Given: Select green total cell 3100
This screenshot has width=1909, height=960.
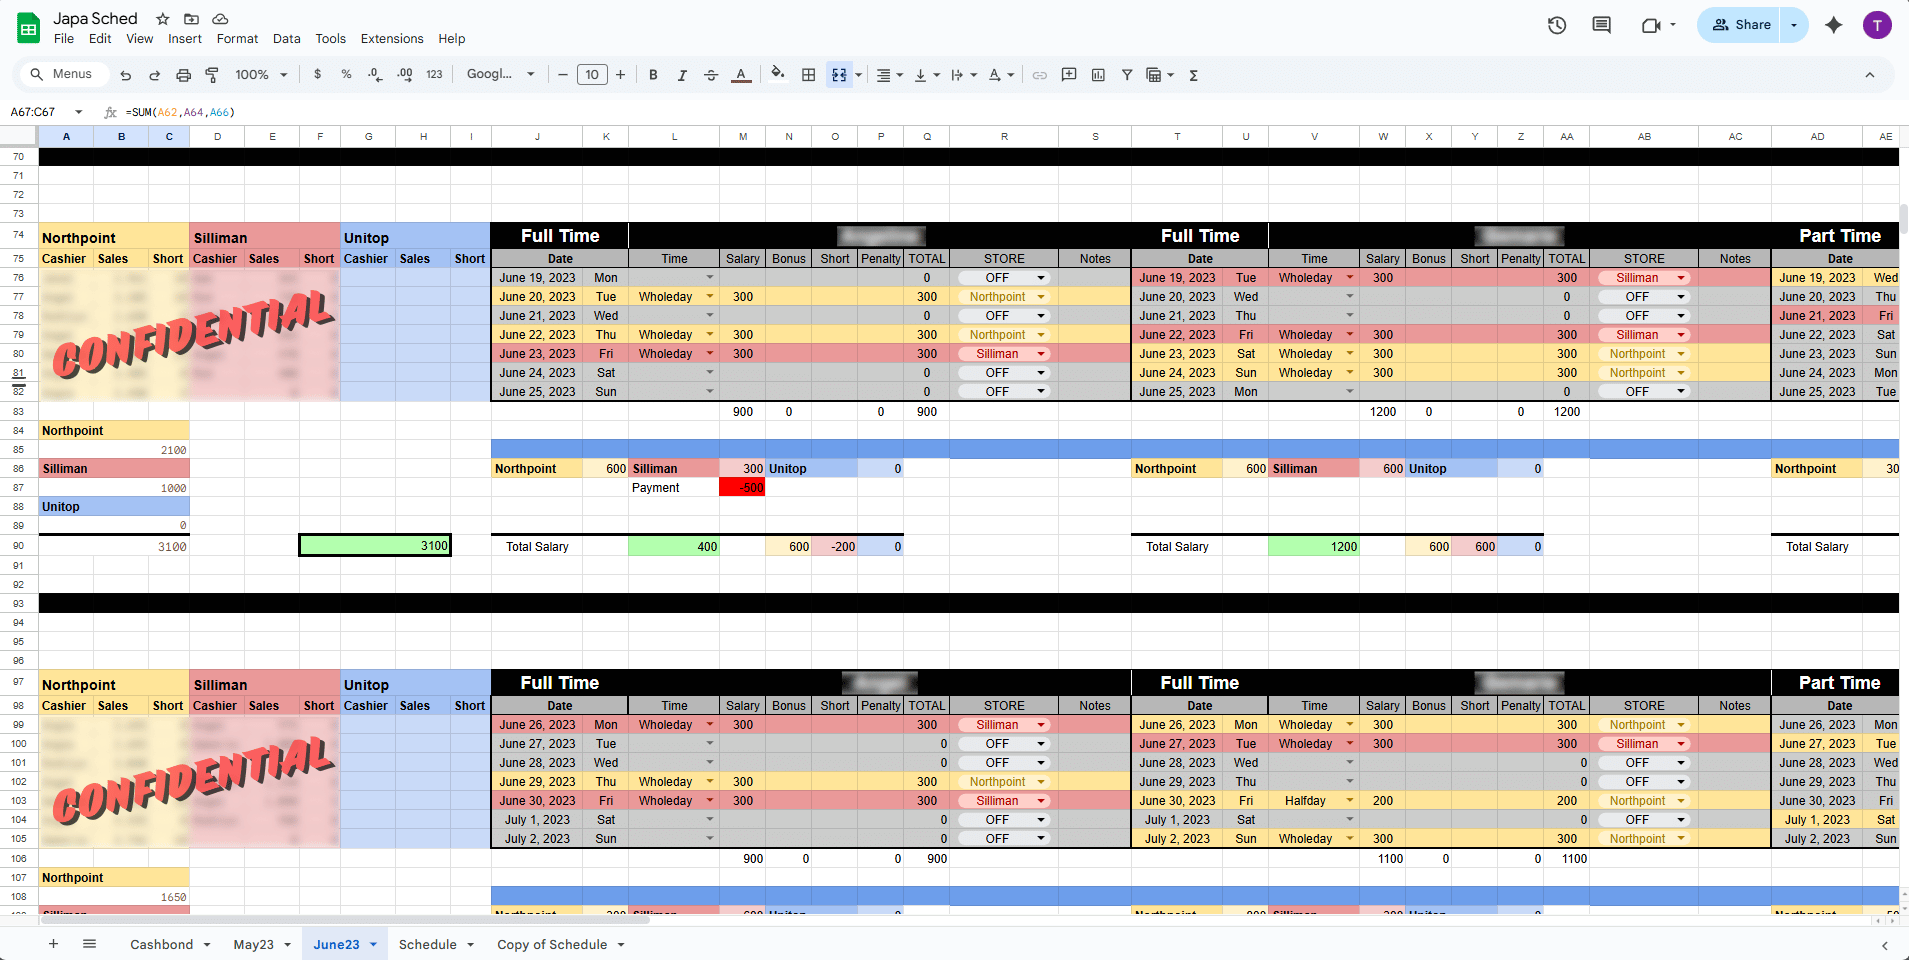Looking at the screenshot, I should [375, 546].
